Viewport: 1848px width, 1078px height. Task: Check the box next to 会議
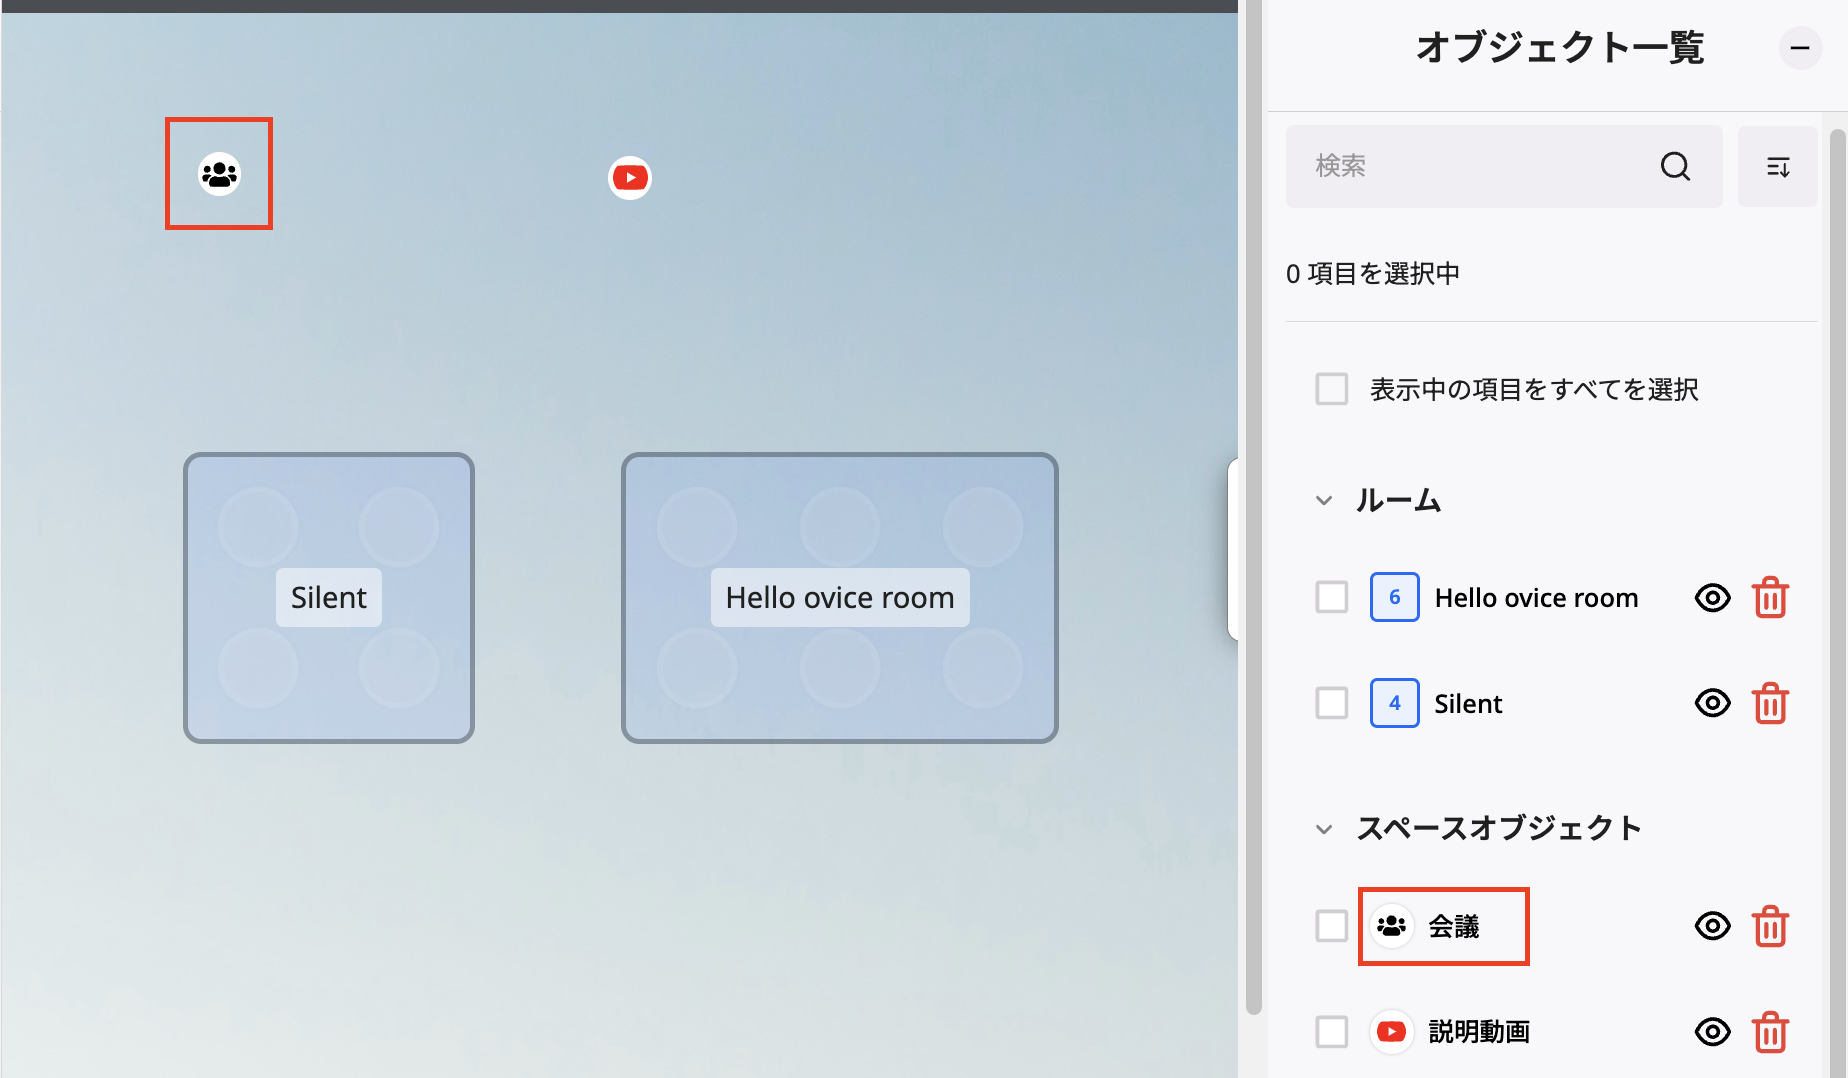coord(1331,926)
